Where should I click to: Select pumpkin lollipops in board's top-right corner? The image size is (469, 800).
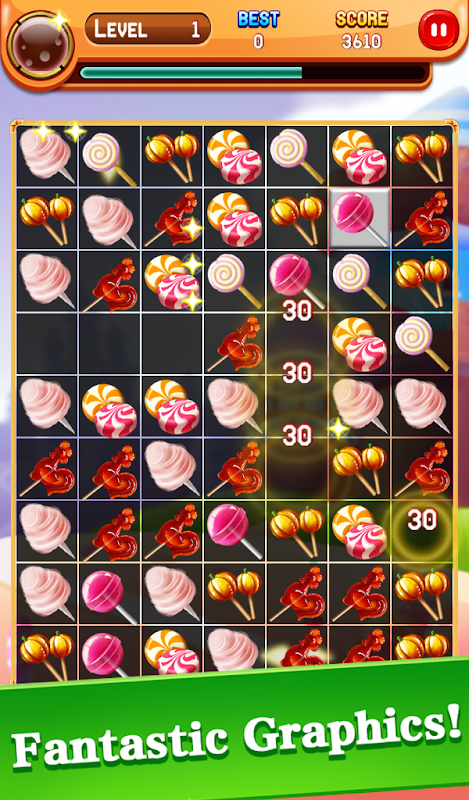click(x=422, y=156)
